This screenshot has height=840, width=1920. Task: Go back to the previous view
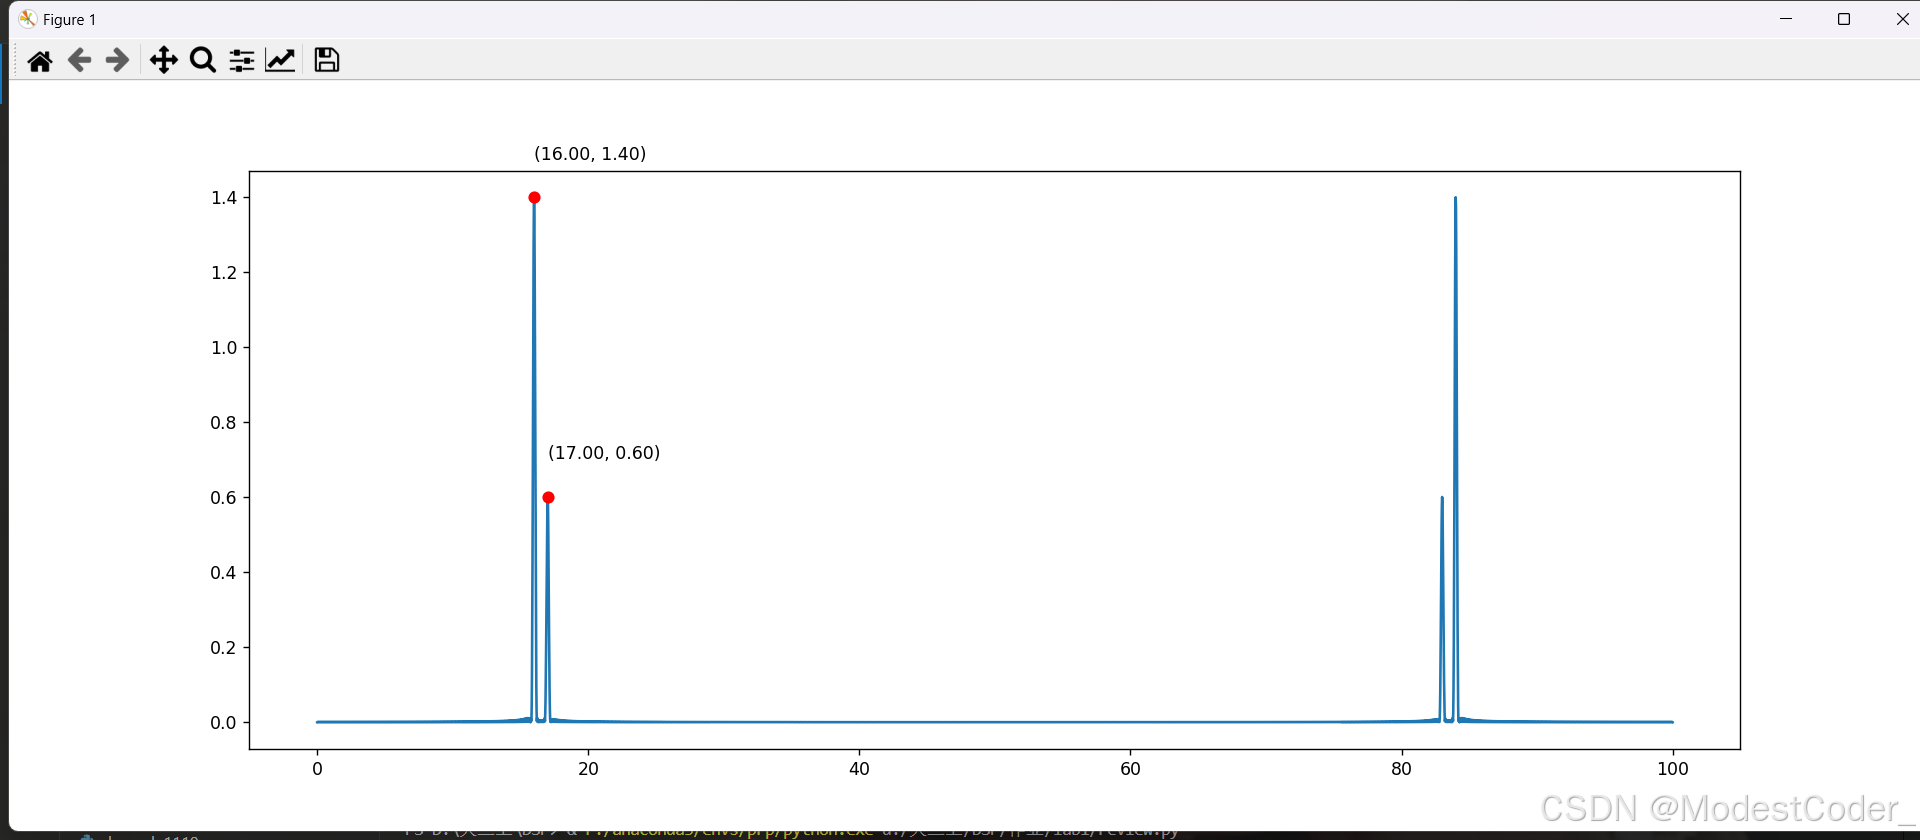(79, 61)
